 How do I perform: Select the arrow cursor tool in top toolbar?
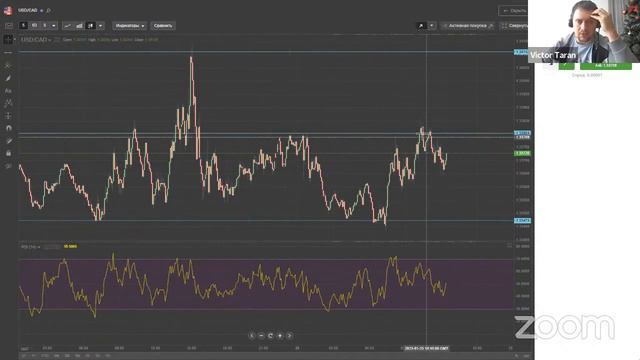[x=421, y=26]
